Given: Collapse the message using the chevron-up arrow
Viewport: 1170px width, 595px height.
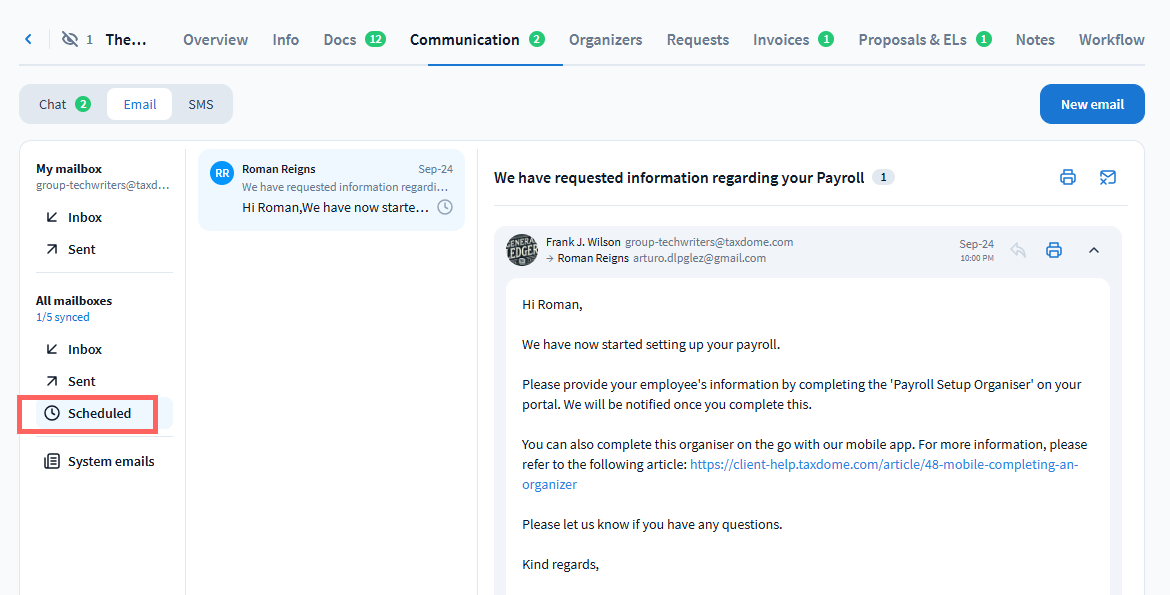Looking at the screenshot, I should click(x=1093, y=250).
